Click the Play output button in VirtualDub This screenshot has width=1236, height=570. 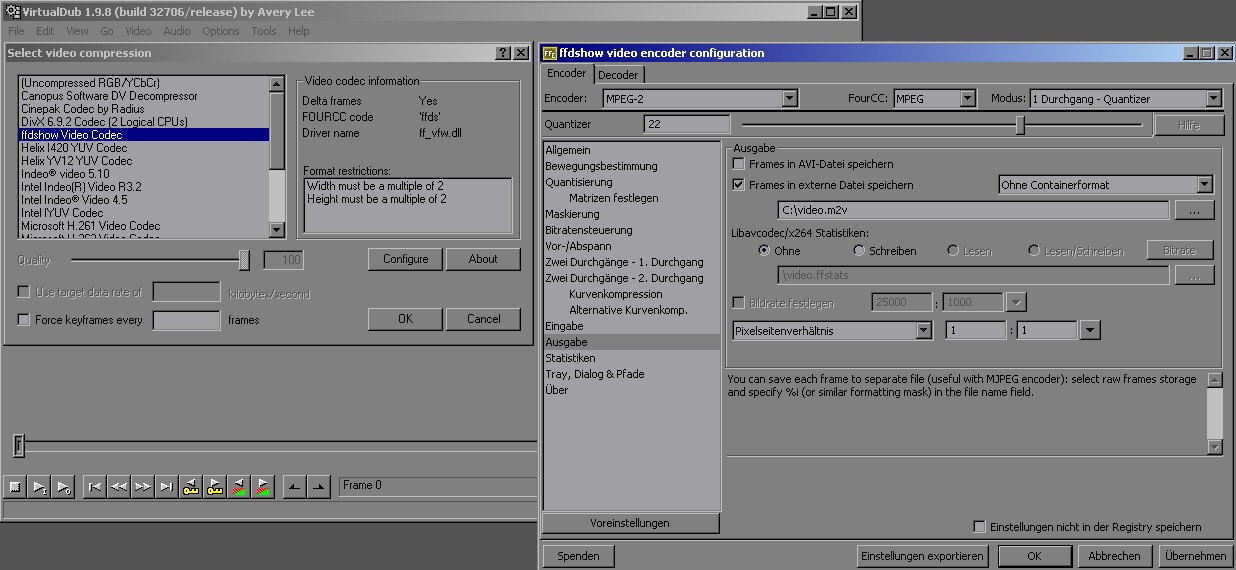[x=63, y=487]
